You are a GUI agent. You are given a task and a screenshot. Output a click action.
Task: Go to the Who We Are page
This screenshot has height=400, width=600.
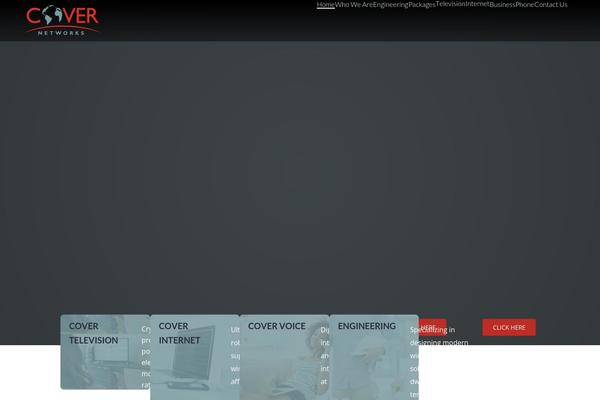pos(354,5)
